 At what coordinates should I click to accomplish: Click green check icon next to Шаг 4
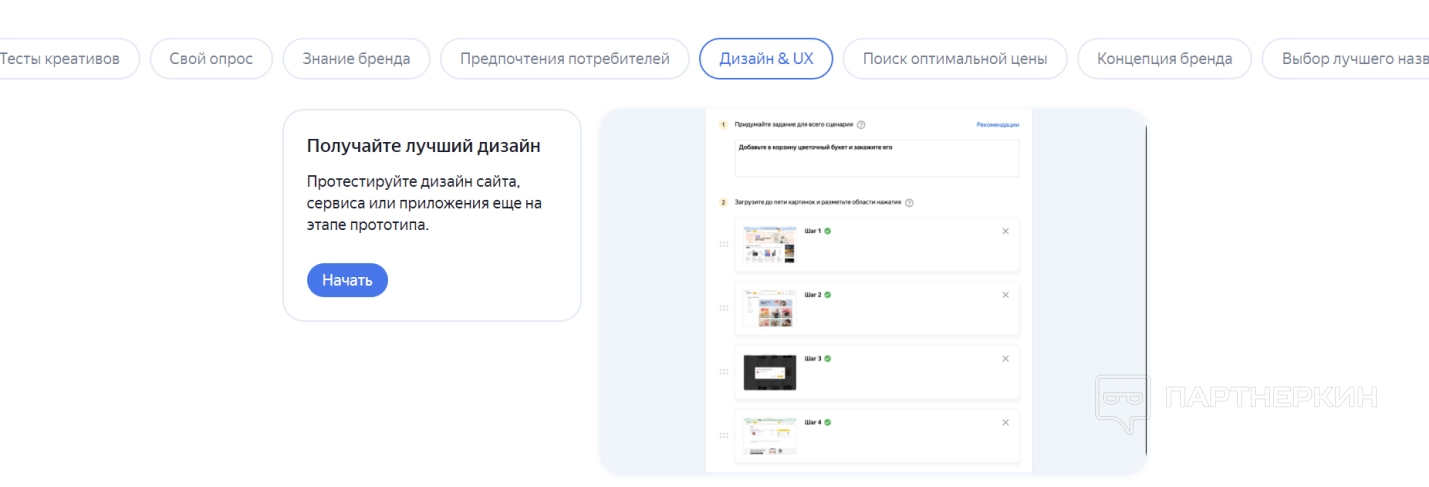(828, 422)
